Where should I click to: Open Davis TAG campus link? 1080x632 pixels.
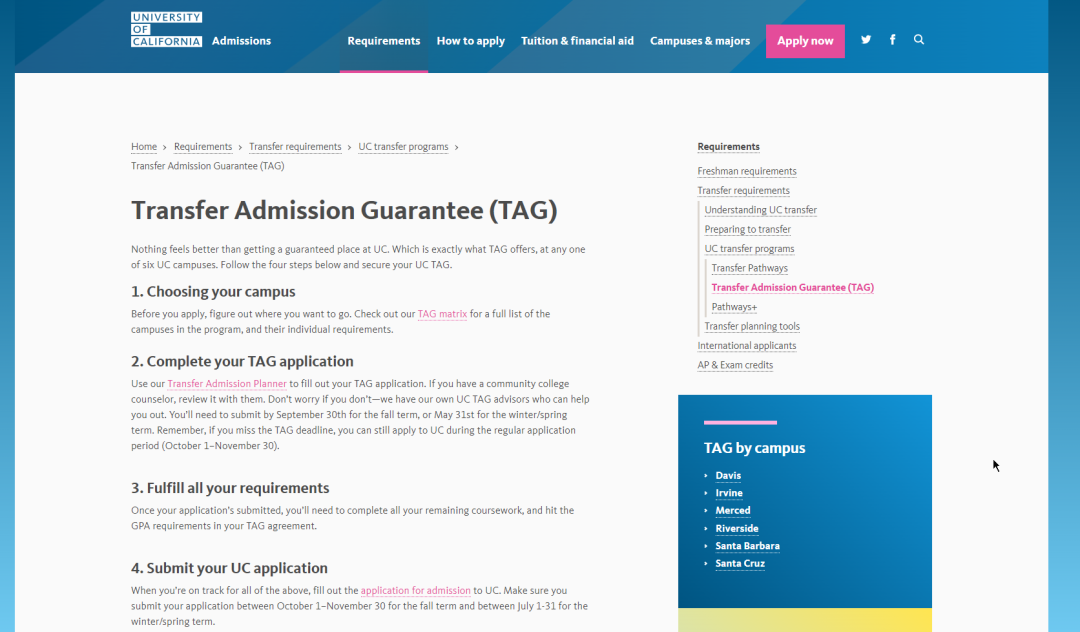click(x=728, y=476)
